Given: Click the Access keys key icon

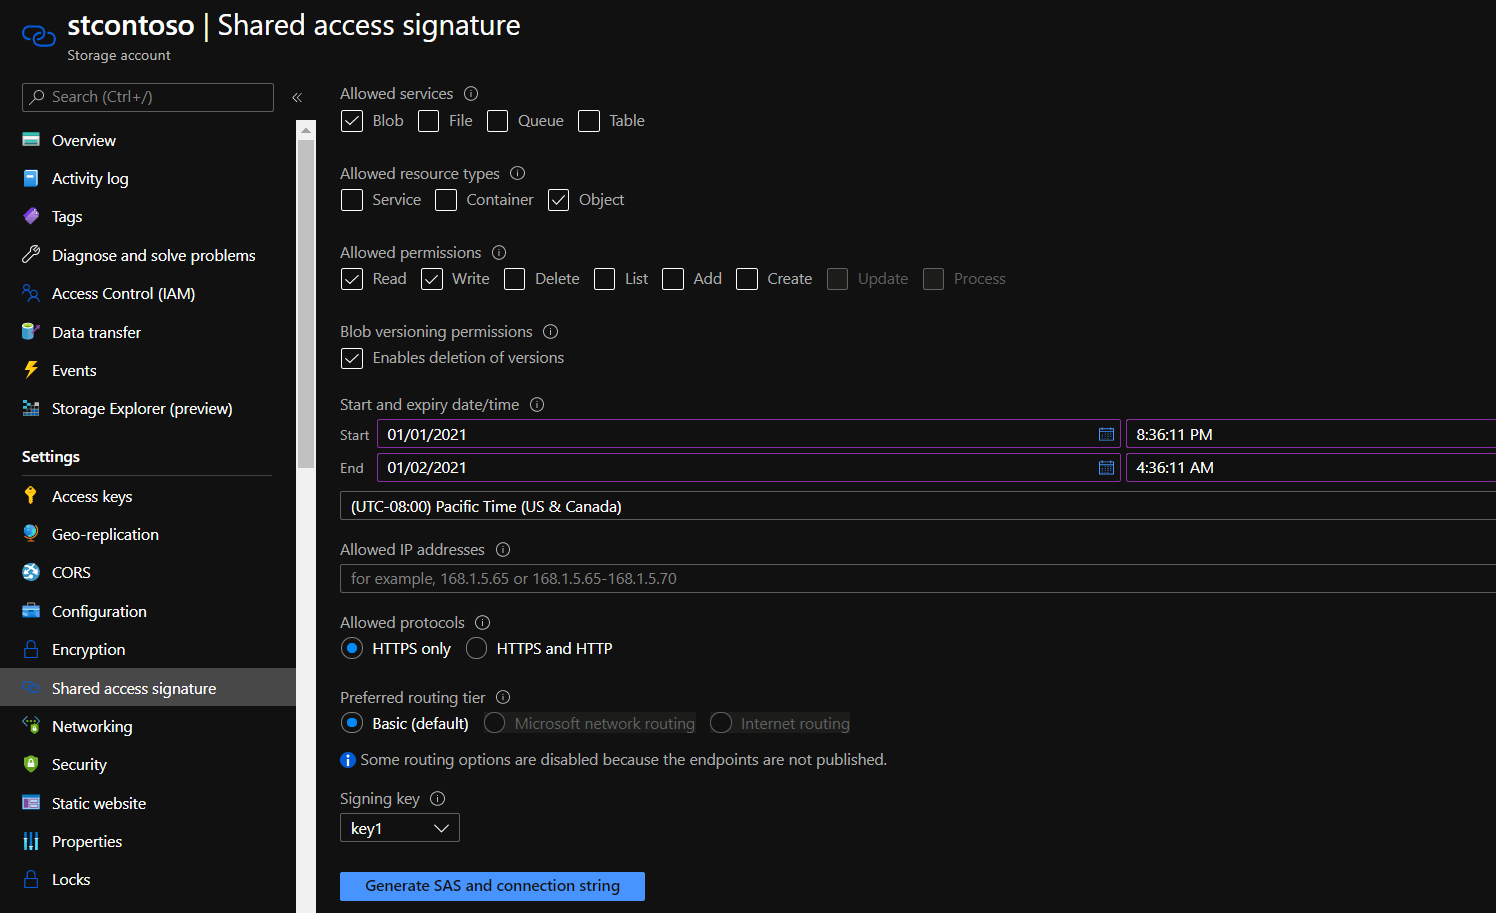Looking at the screenshot, I should click(31, 496).
